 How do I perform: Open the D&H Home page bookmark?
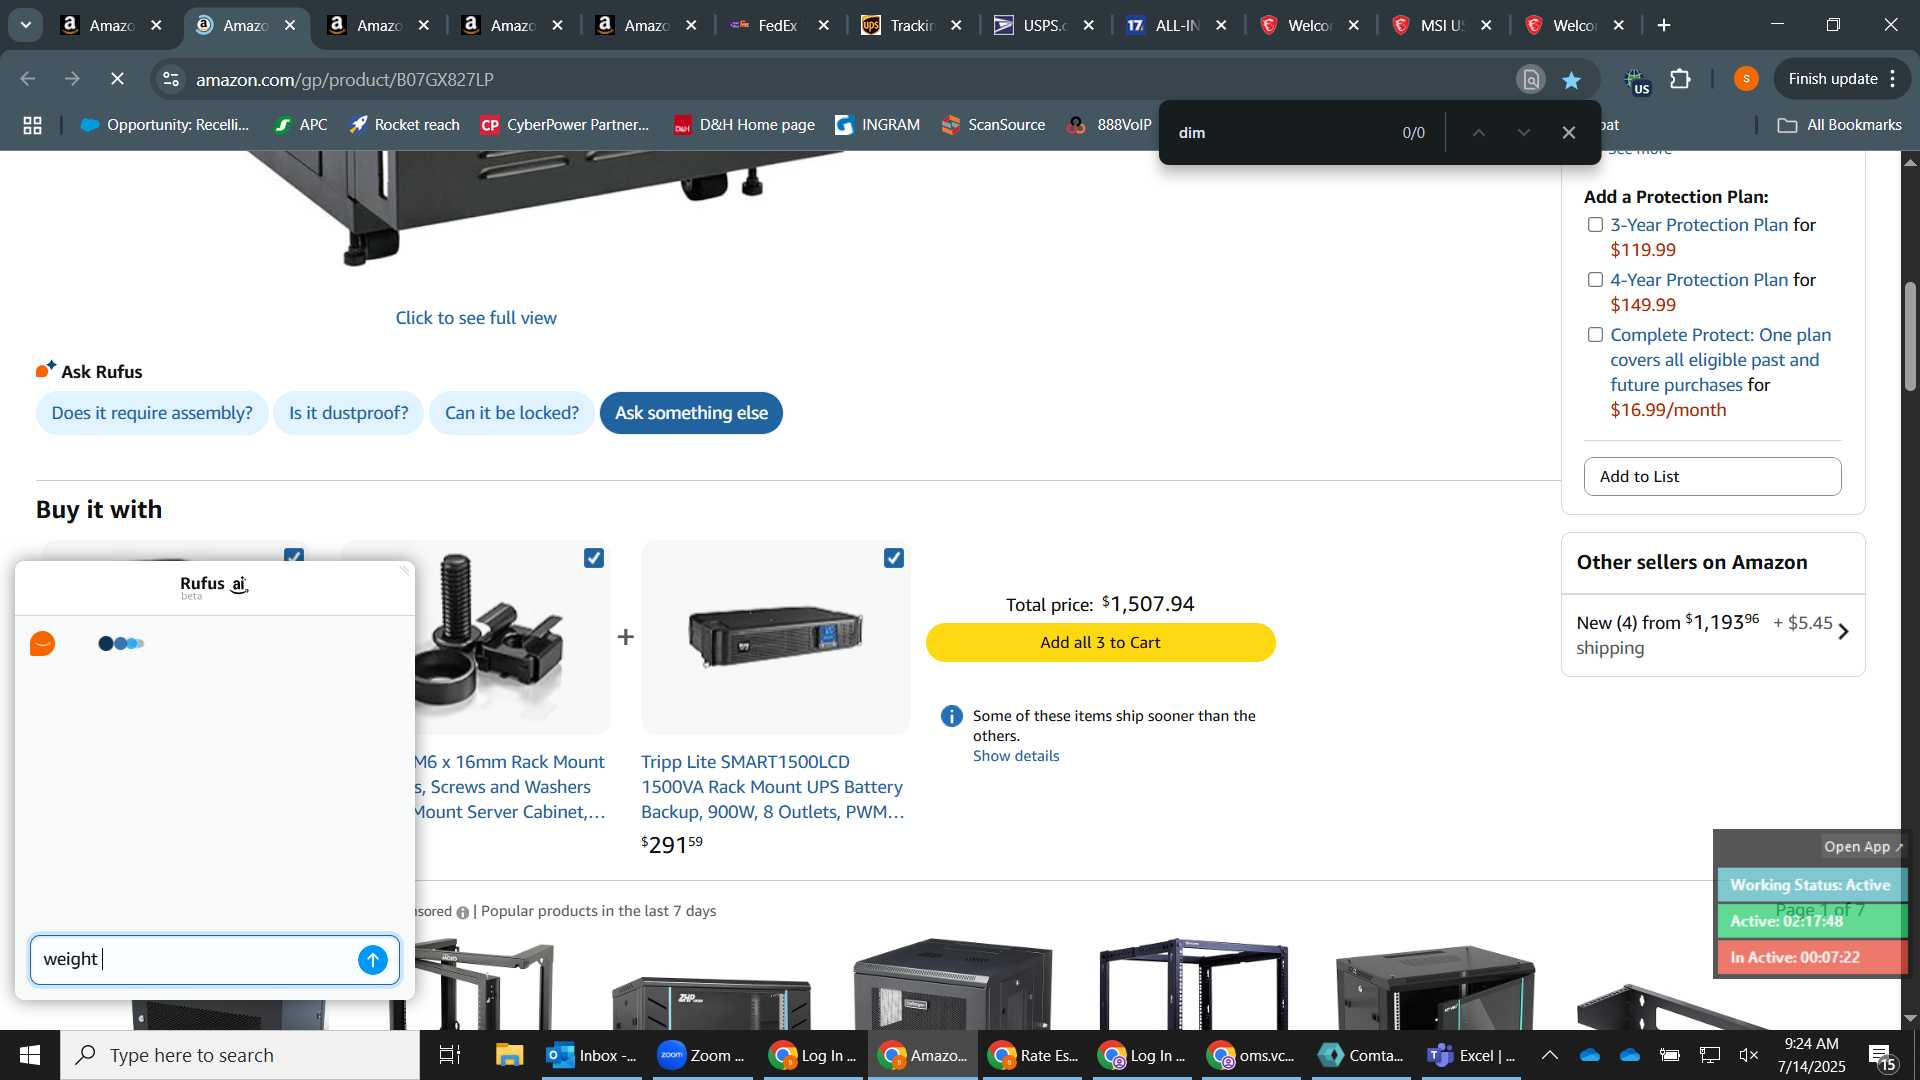(x=745, y=125)
